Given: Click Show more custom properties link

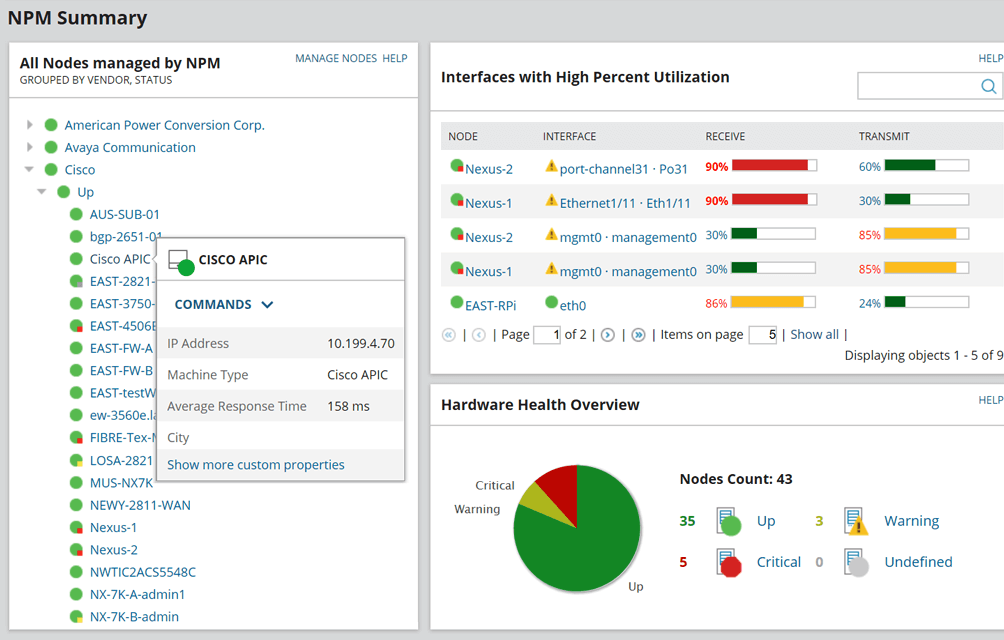Looking at the screenshot, I should click(256, 465).
